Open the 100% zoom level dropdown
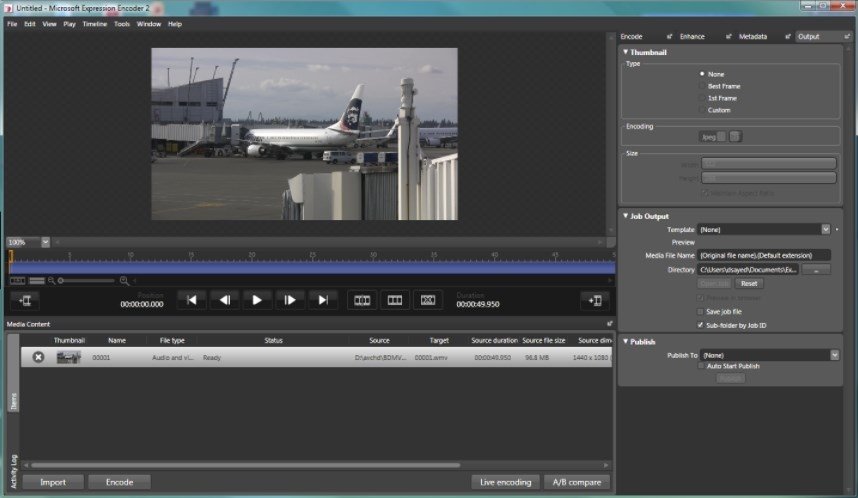Screen dimensions: 858x498 pos(45,242)
